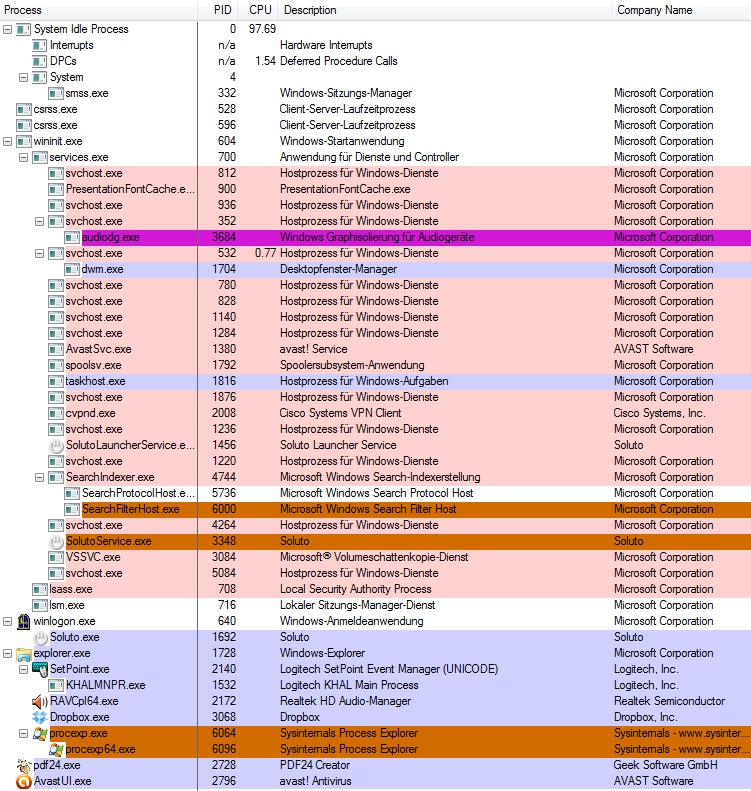Collapse the explorer.exe node
Screen dimensions: 751x791
tap(8, 654)
